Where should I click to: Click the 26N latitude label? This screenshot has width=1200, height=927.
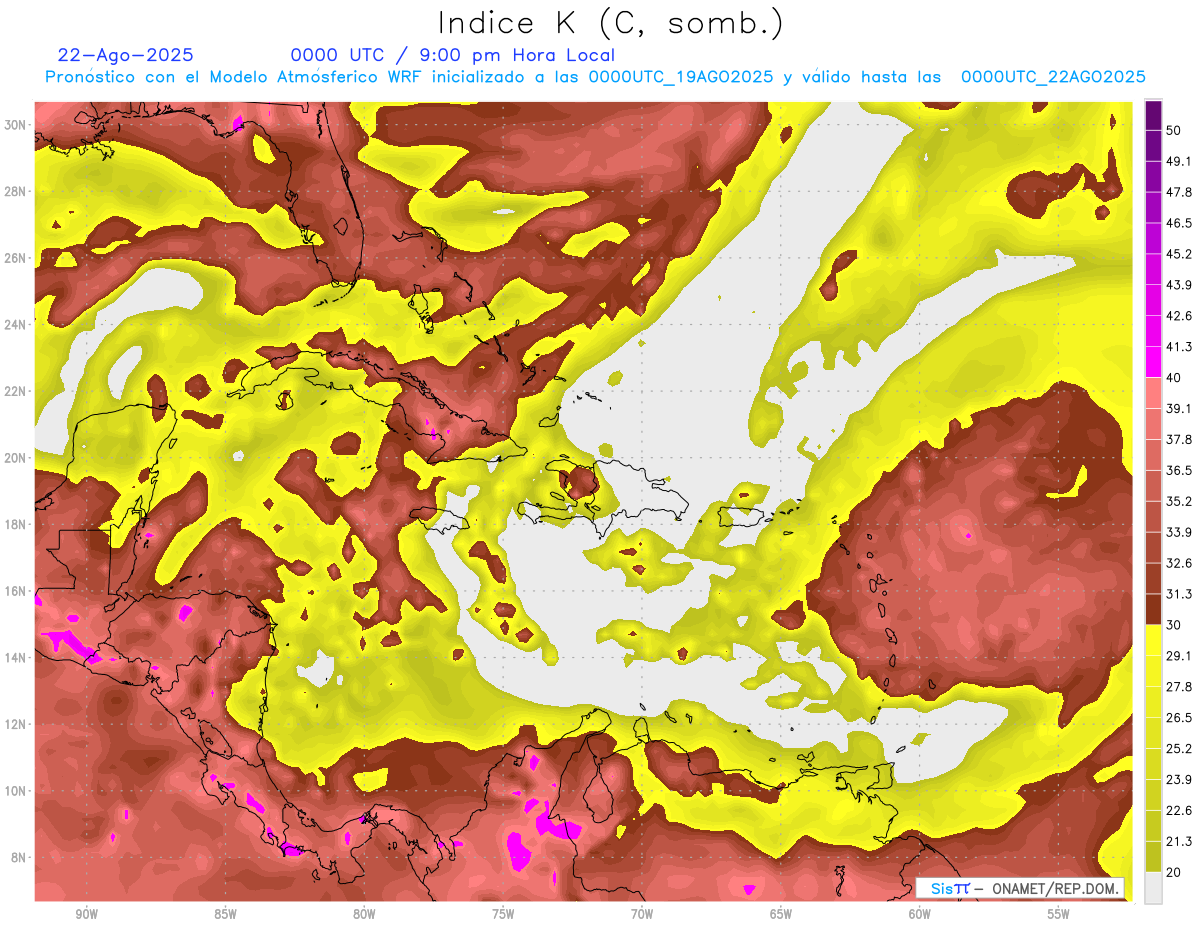click(17, 258)
